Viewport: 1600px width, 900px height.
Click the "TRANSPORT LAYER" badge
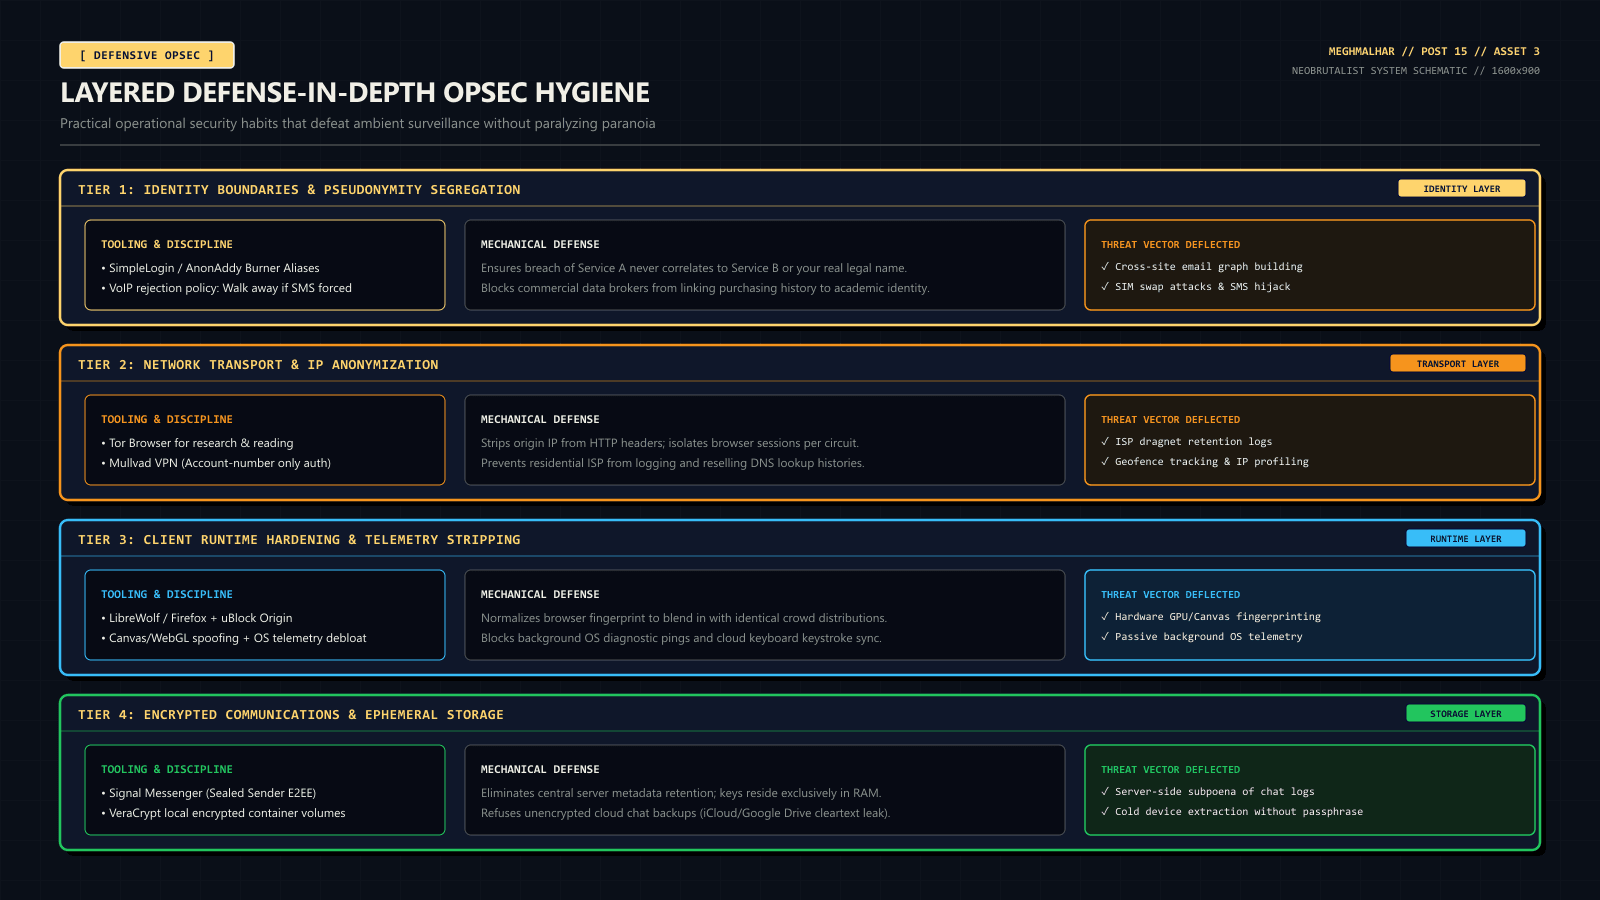pyautogui.click(x=1458, y=363)
